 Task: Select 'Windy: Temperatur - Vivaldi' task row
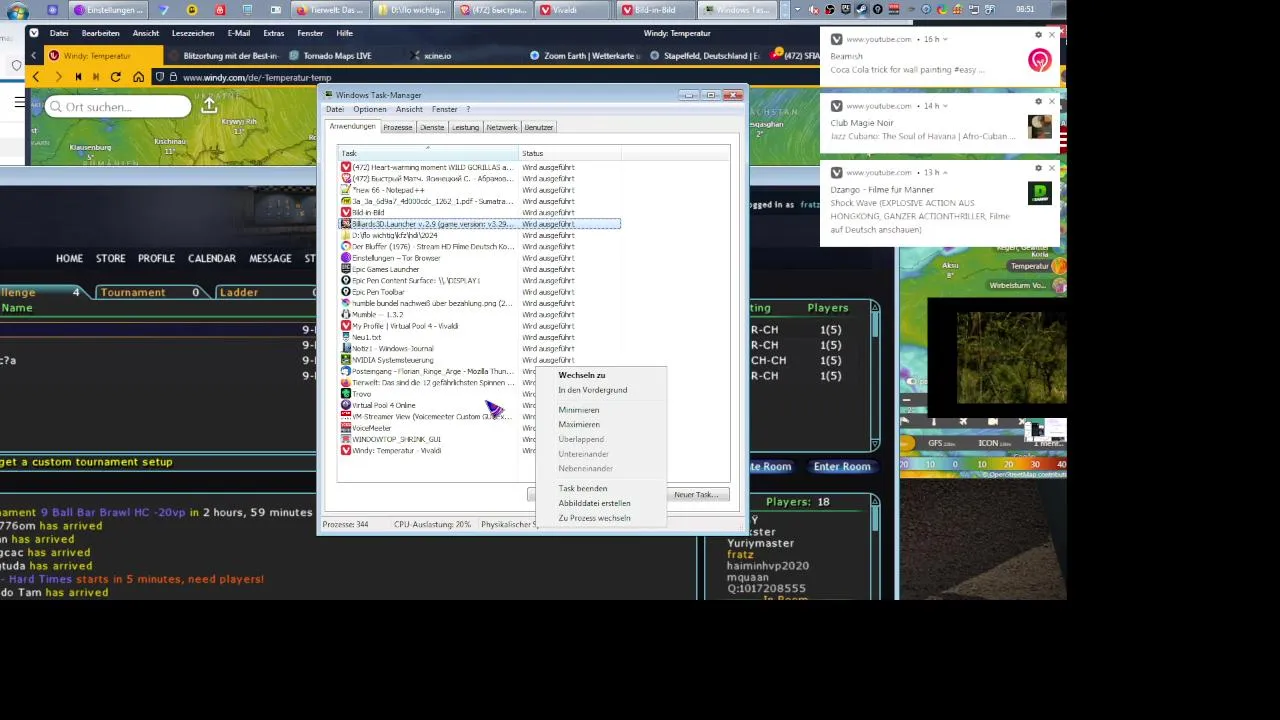click(x=435, y=450)
